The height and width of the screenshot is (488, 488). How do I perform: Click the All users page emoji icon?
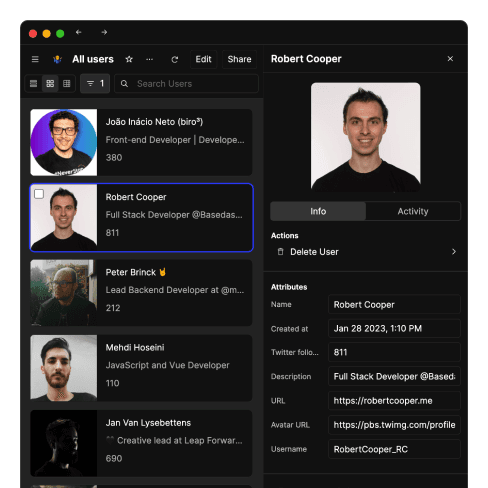(57, 59)
